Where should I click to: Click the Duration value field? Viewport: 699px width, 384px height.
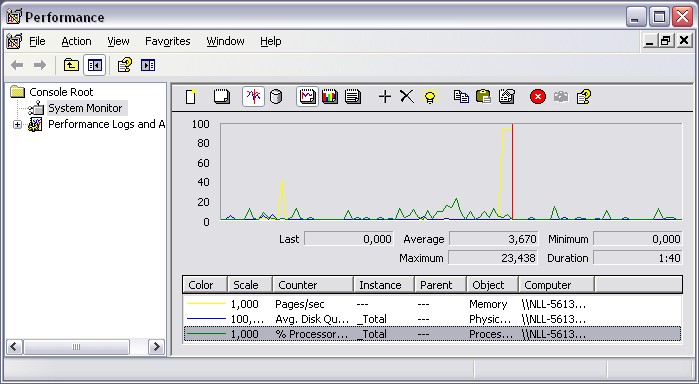point(637,258)
